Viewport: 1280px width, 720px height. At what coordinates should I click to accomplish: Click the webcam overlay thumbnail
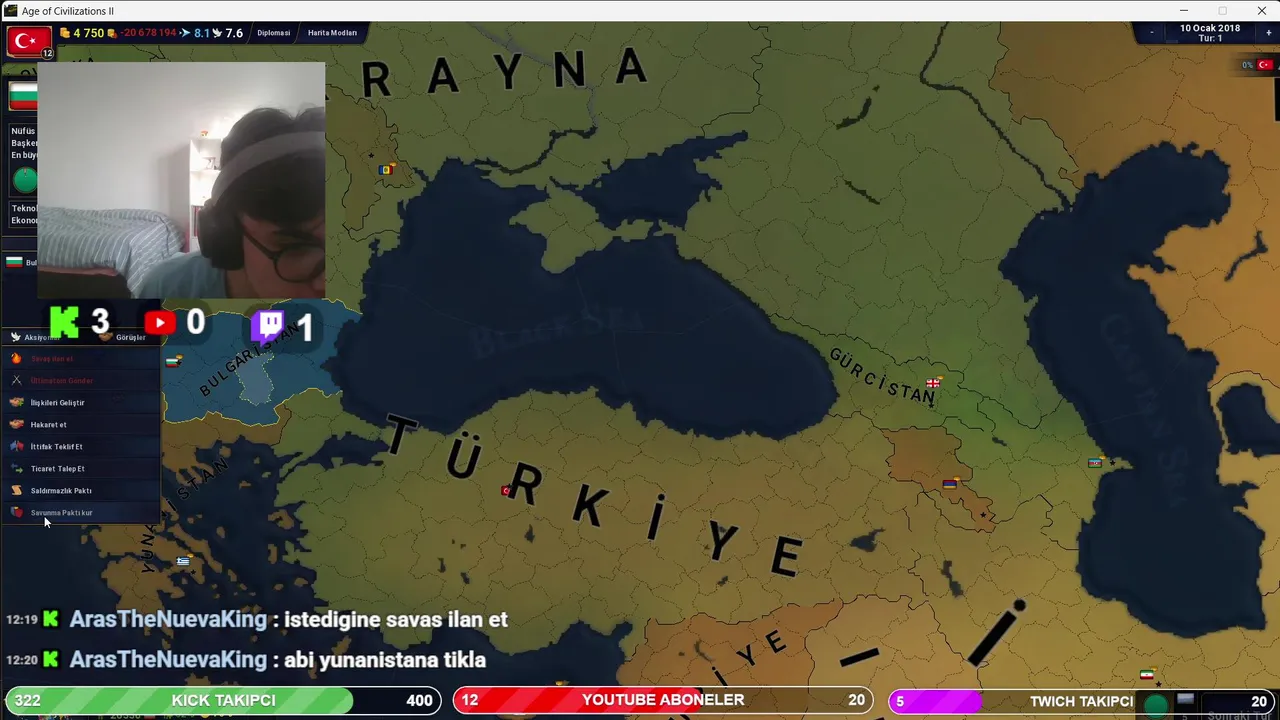point(181,180)
